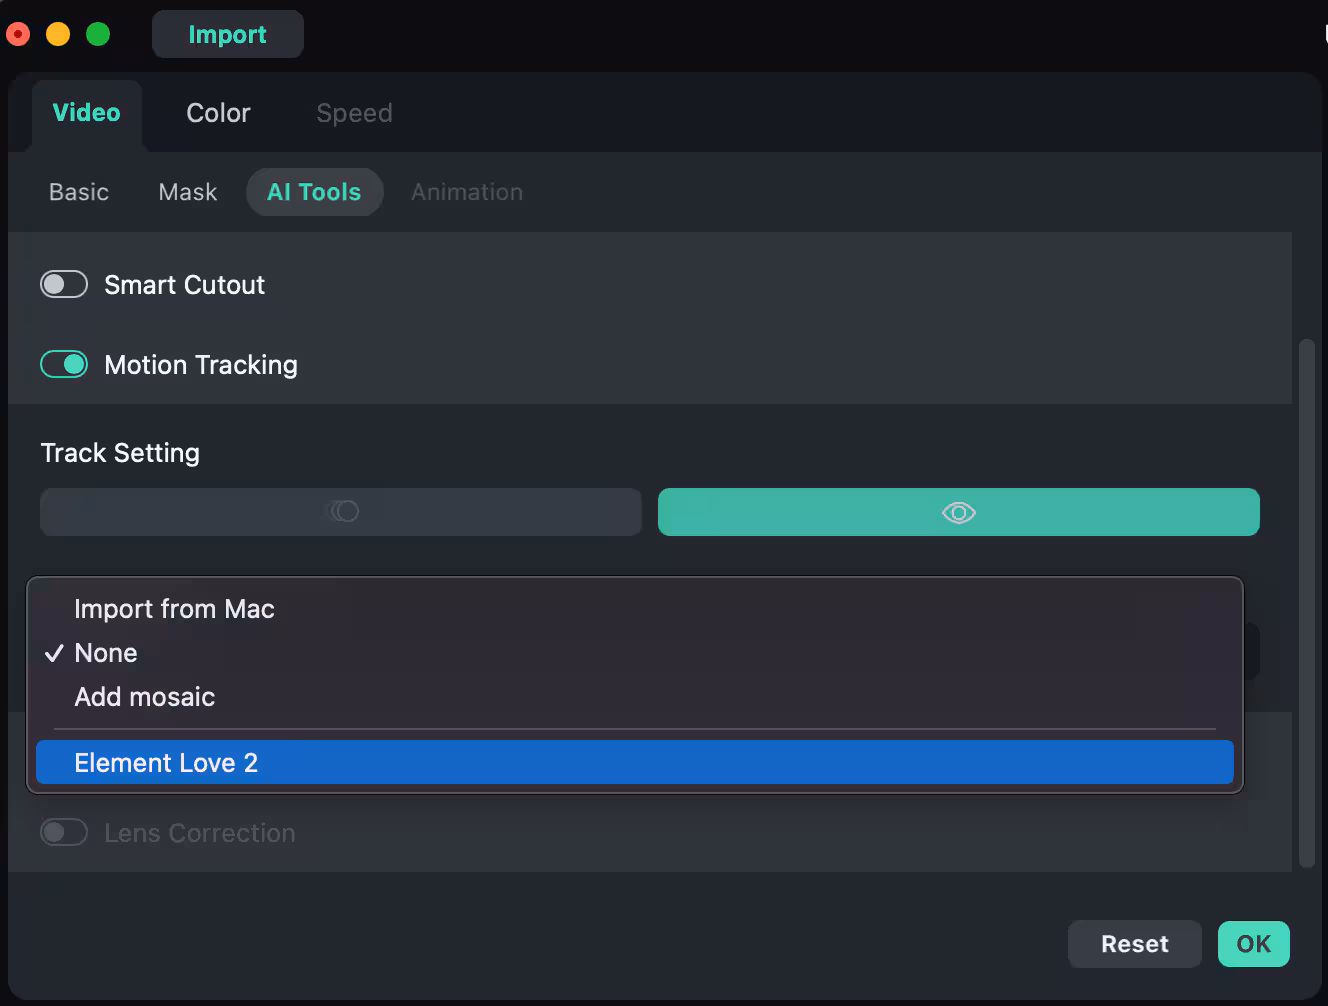The height and width of the screenshot is (1006, 1328).
Task: Click the overlapping circles track setting icon
Action: tap(342, 512)
